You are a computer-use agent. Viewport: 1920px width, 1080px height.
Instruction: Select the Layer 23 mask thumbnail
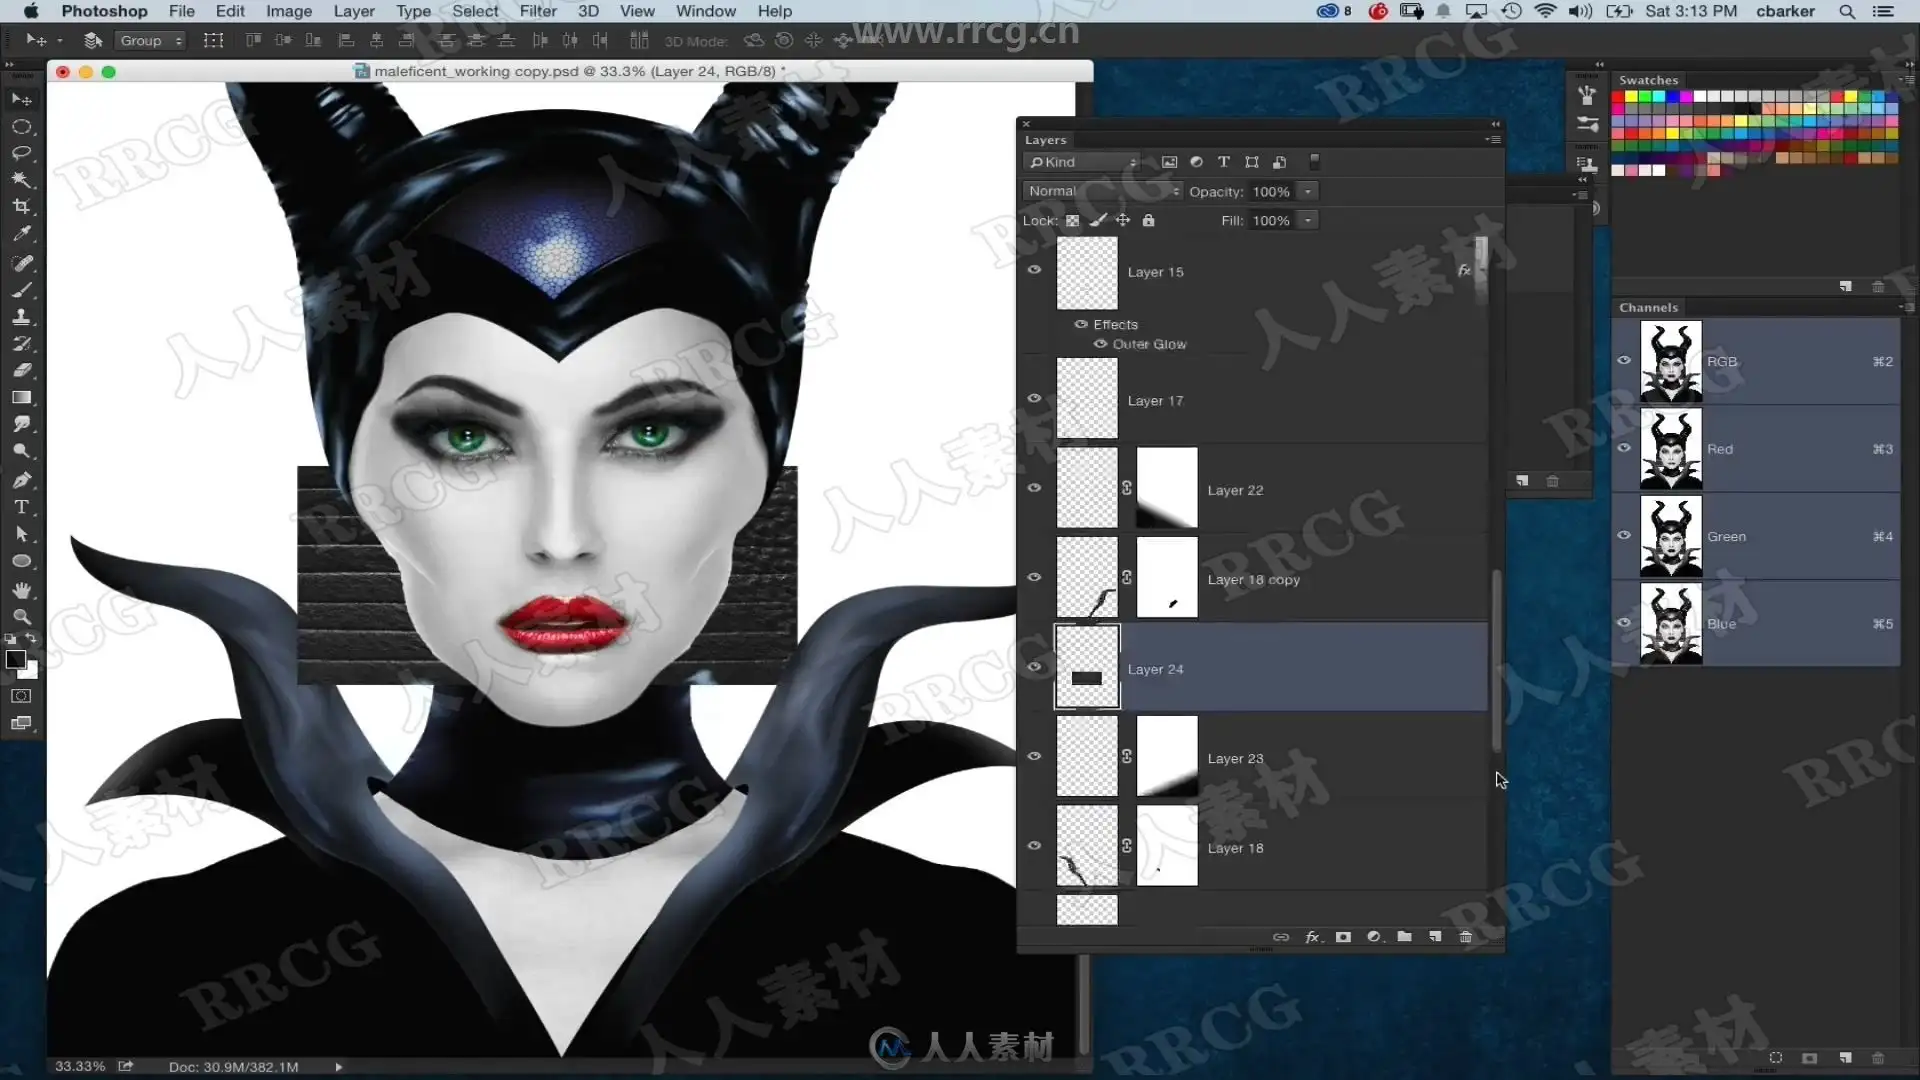click(x=1167, y=756)
